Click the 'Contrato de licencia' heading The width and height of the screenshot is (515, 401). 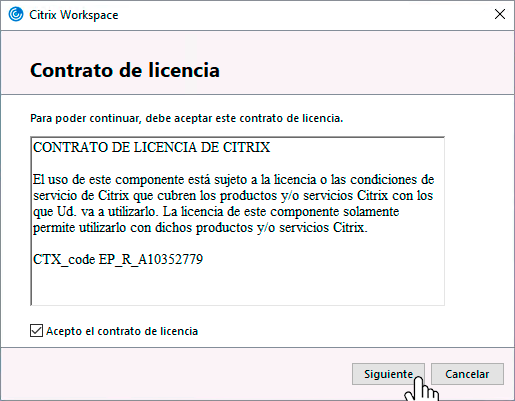(125, 70)
